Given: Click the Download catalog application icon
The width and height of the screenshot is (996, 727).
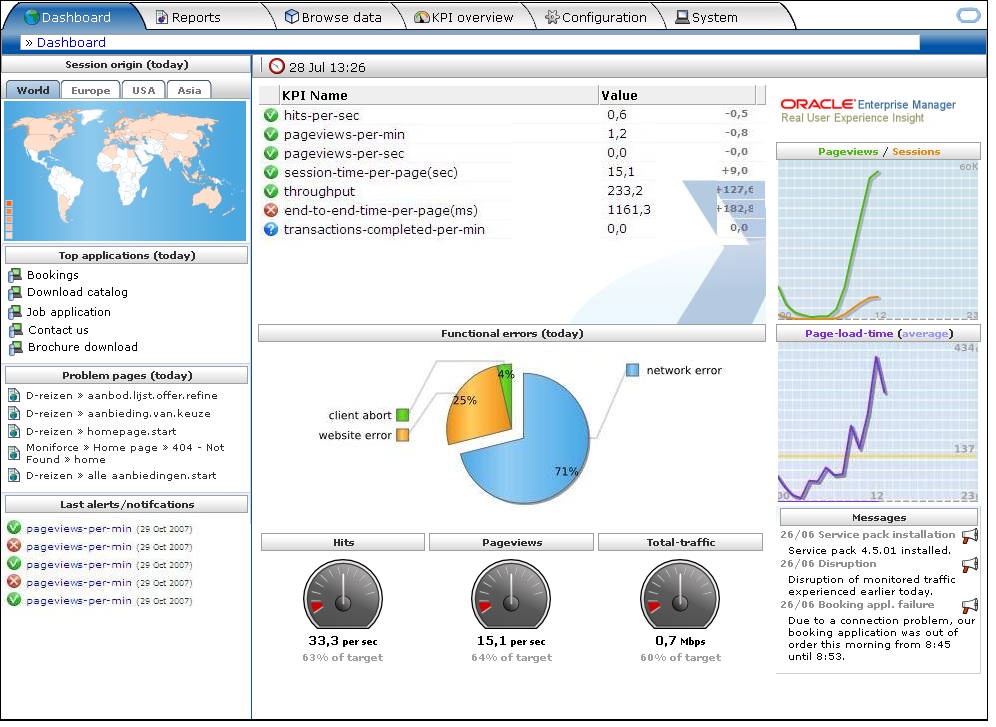Looking at the screenshot, I should tap(15, 293).
